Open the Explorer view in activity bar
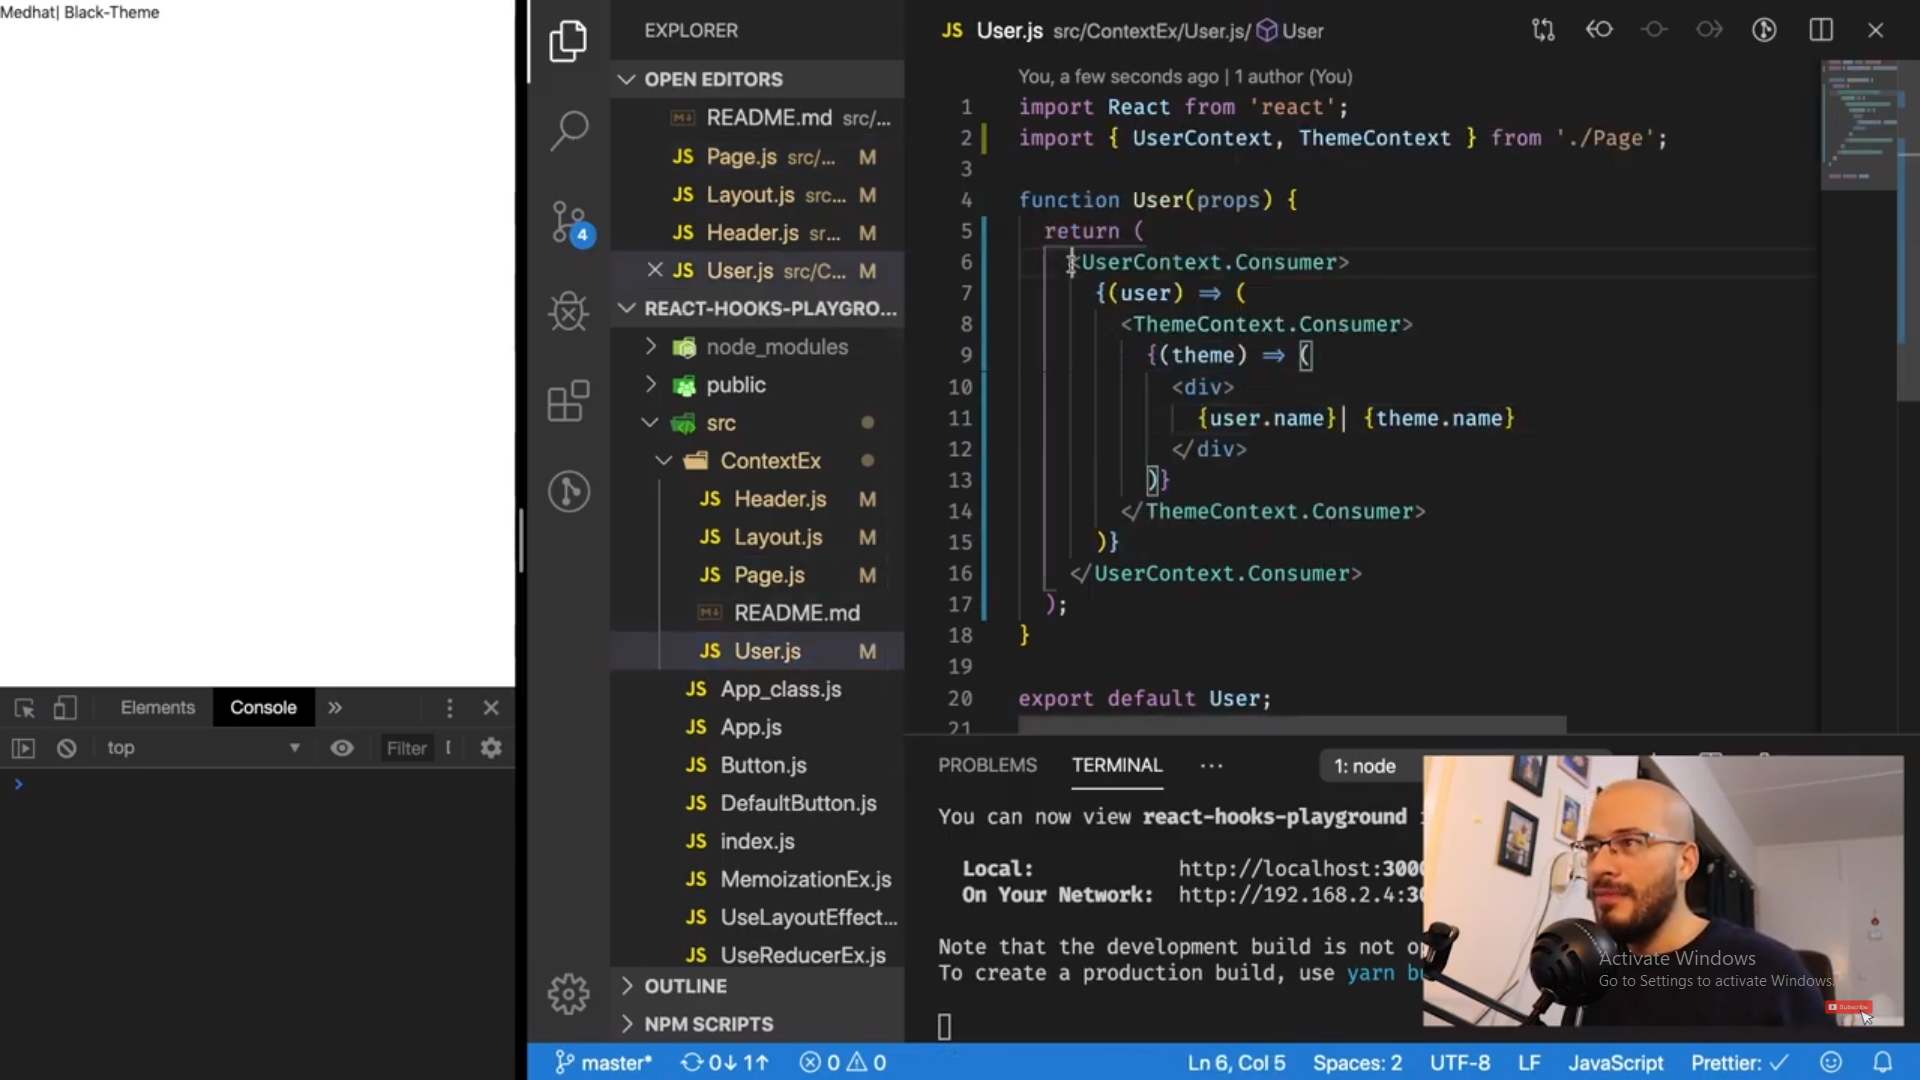1920x1080 pixels. pos(568,41)
